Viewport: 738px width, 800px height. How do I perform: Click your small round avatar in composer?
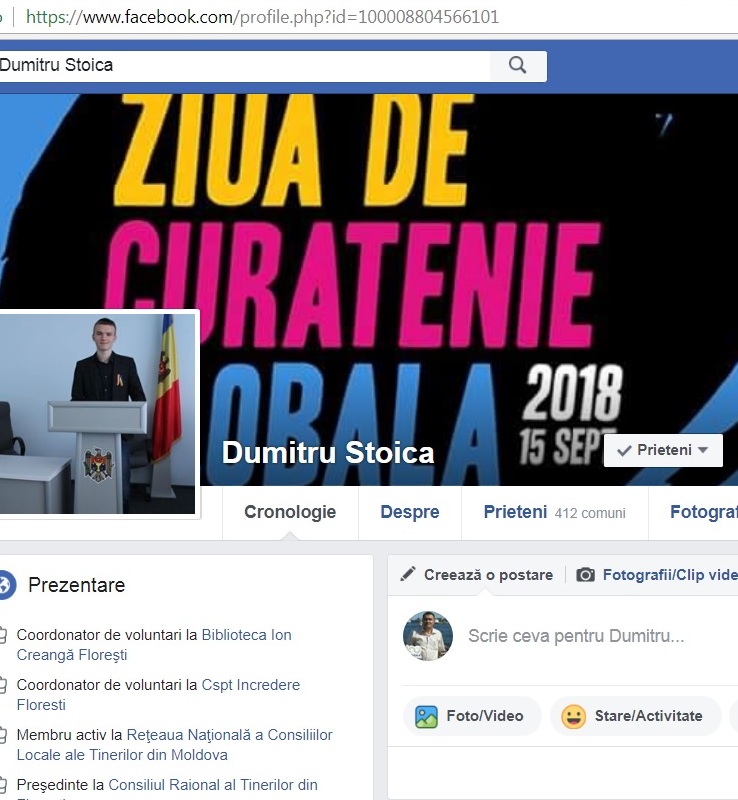coord(428,636)
